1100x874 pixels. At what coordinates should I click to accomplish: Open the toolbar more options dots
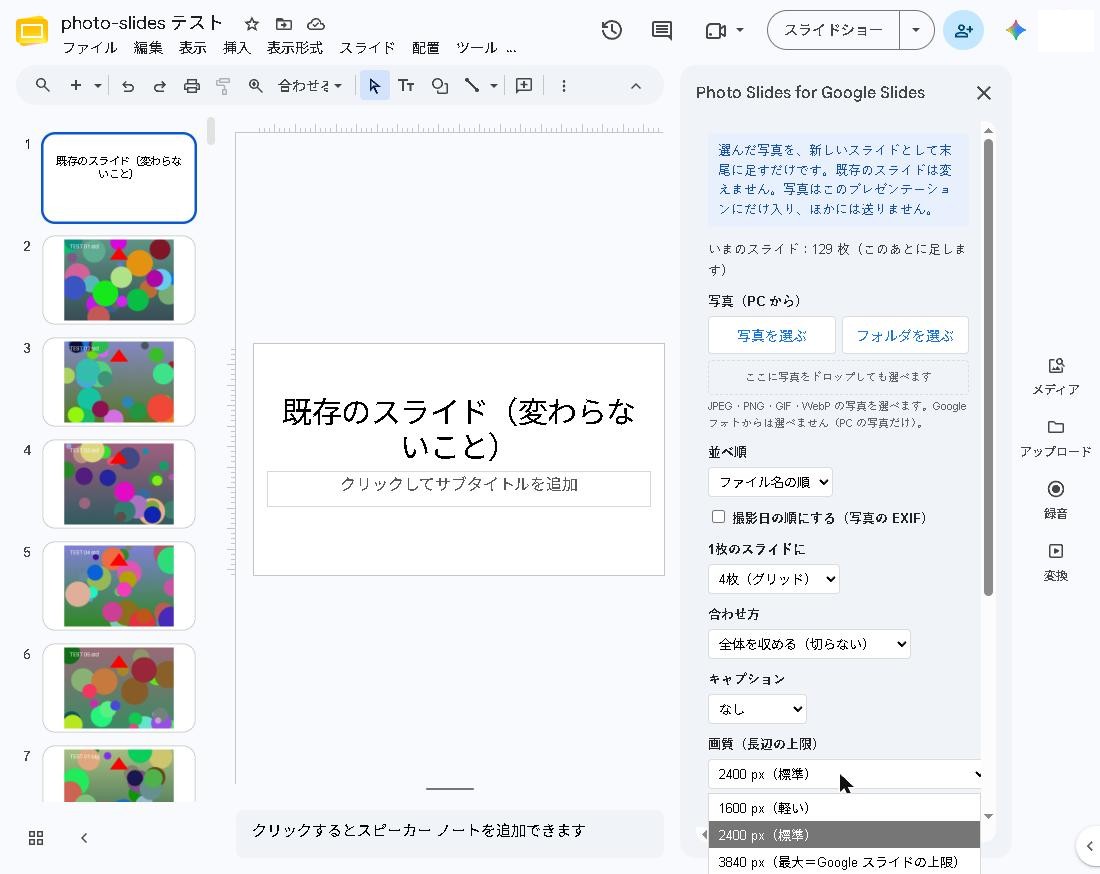tap(563, 86)
